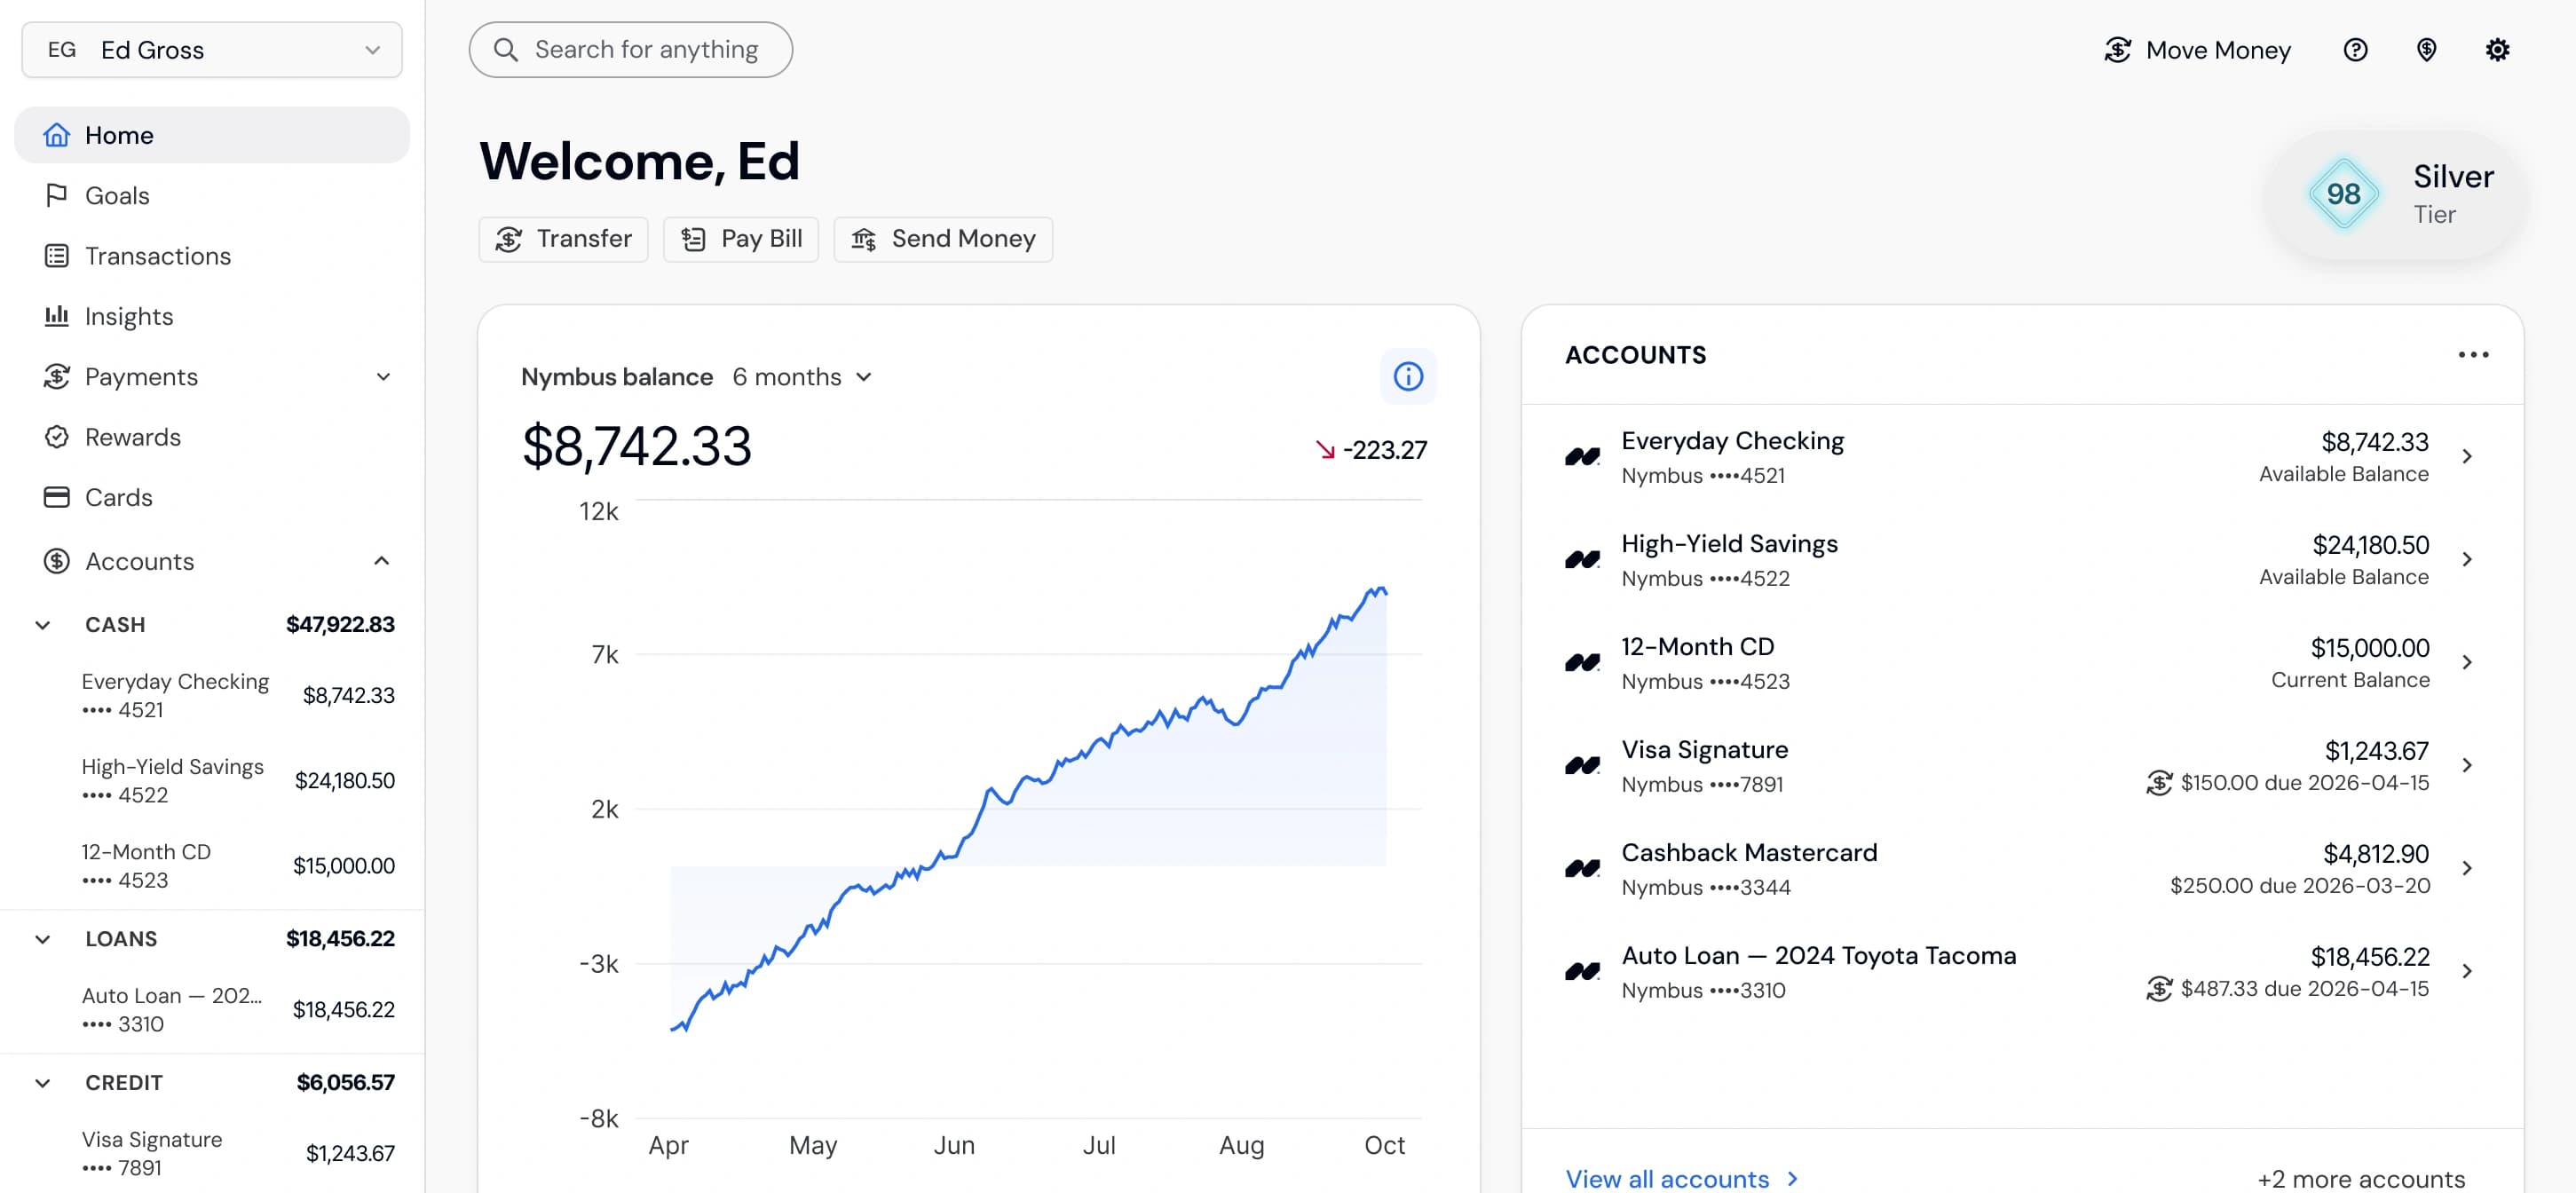The width and height of the screenshot is (2576, 1193).
Task: Click into the Search for anything field
Action: coord(630,50)
